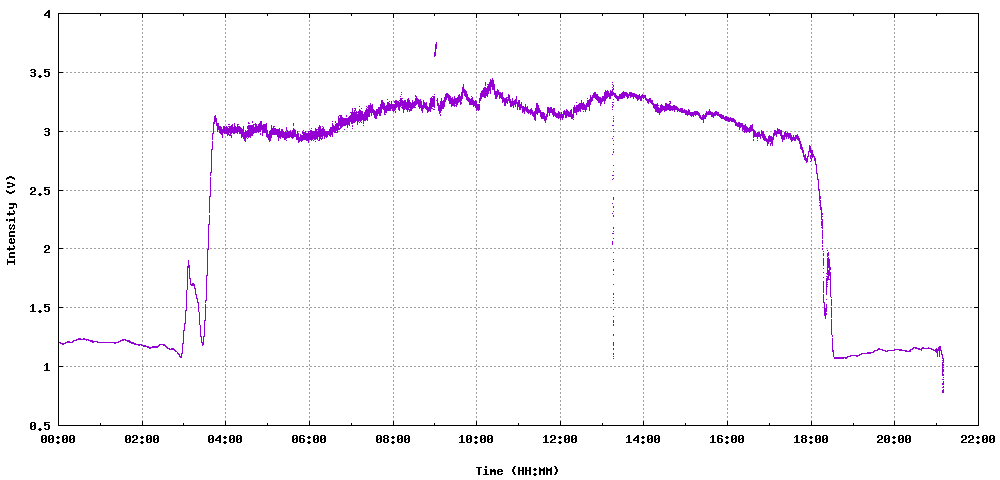Click the x-axis label "20:00"
The height and width of the screenshot is (480, 1000).
tap(894, 440)
